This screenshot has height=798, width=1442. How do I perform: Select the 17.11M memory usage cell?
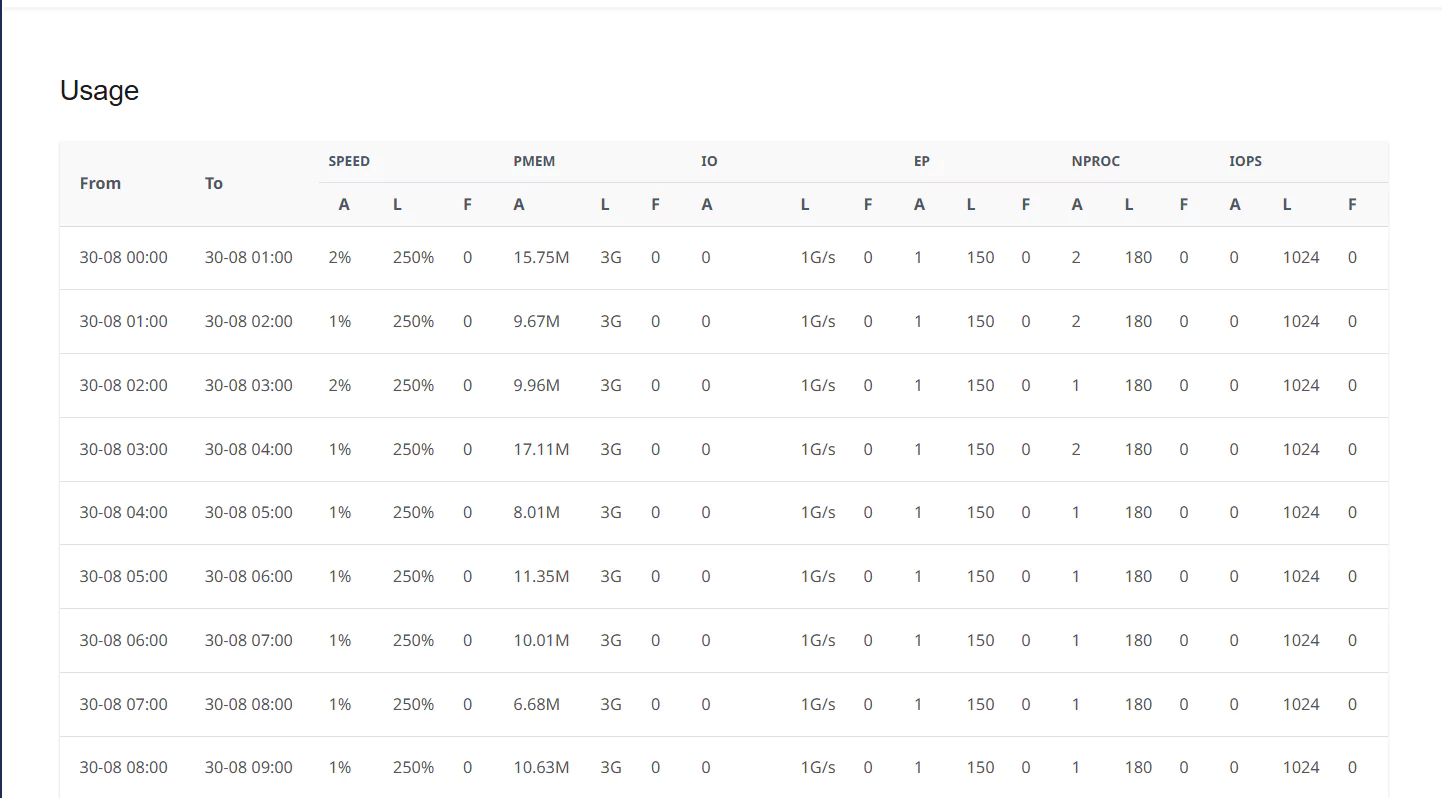tap(541, 449)
